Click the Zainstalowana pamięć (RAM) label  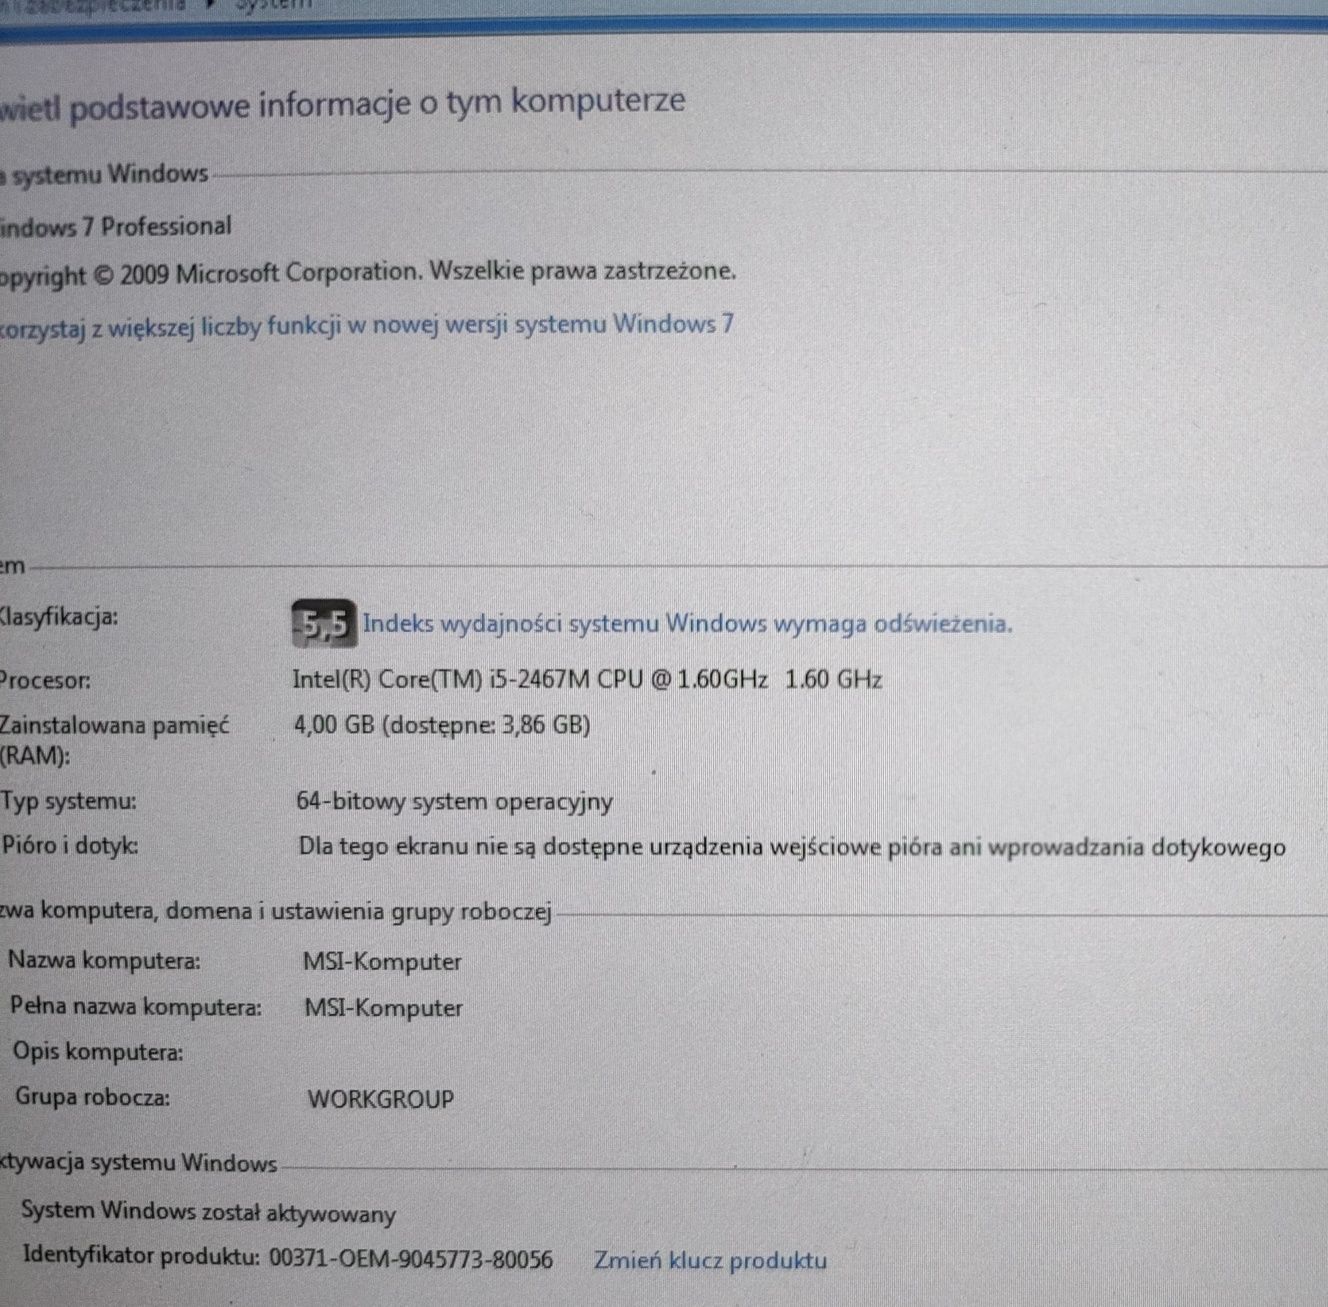click(114, 740)
